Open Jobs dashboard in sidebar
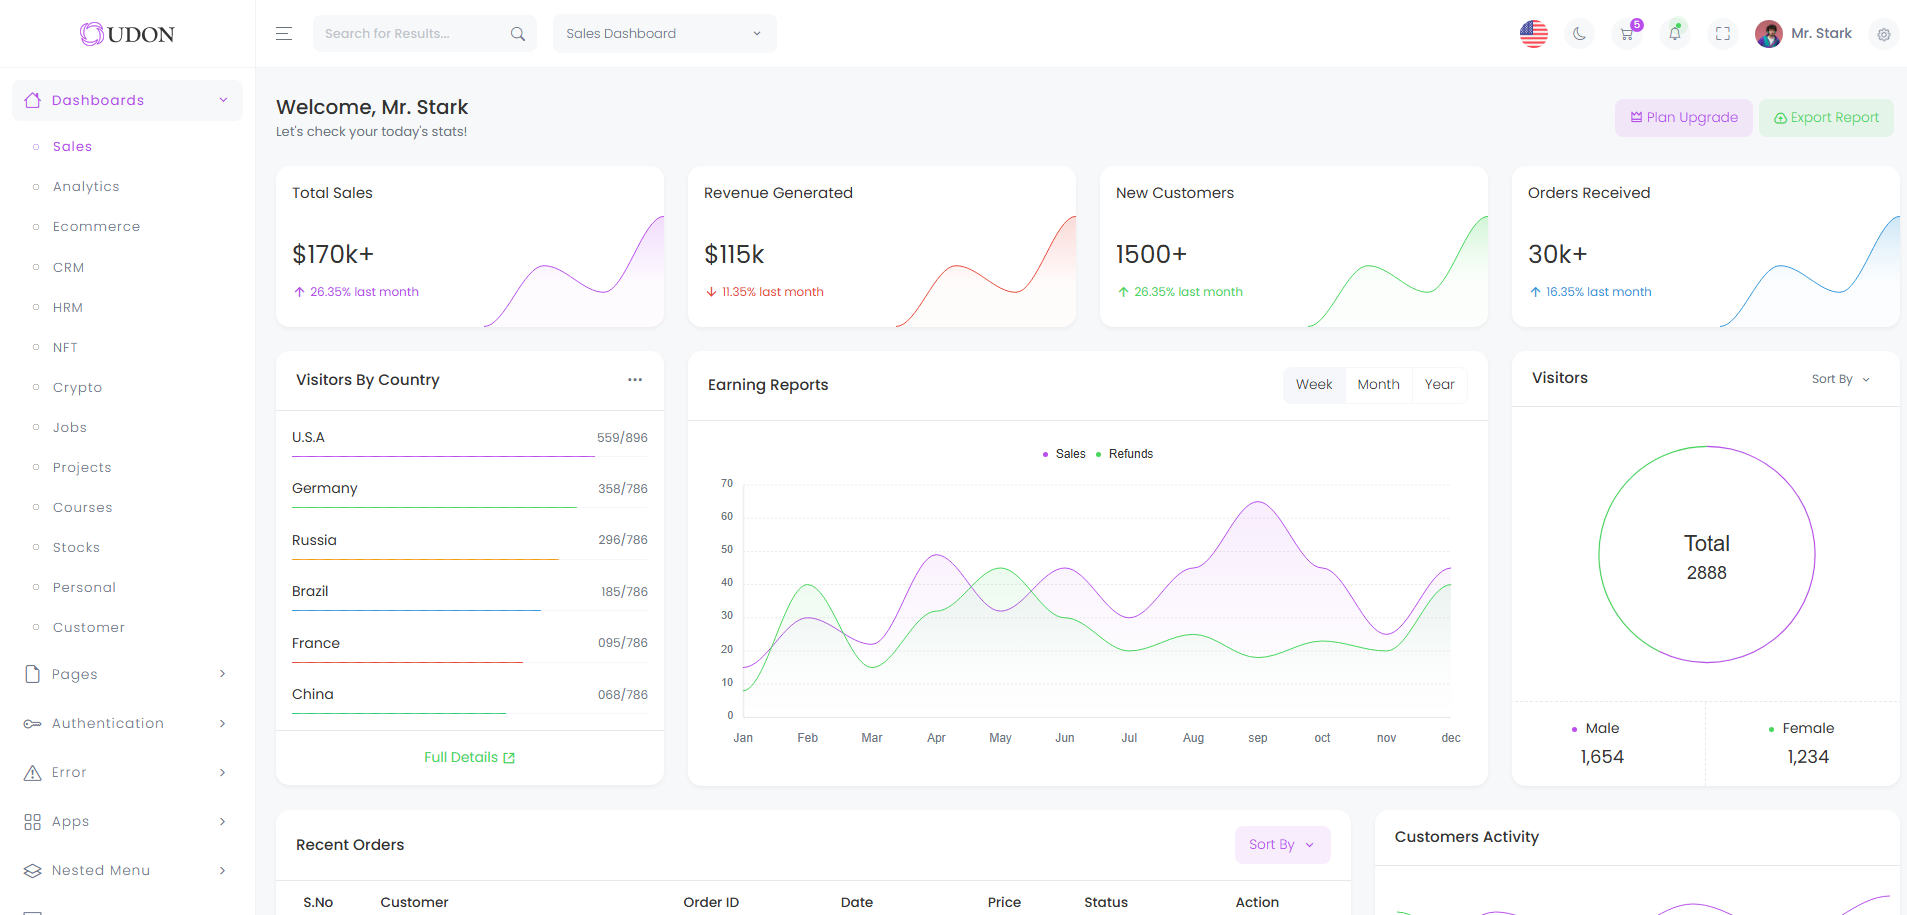This screenshot has height=915, width=1907. (69, 427)
